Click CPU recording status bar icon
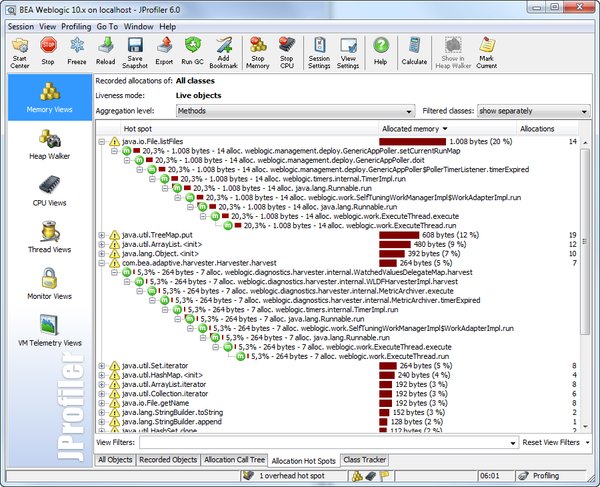The image size is (600, 487). click(x=371, y=476)
